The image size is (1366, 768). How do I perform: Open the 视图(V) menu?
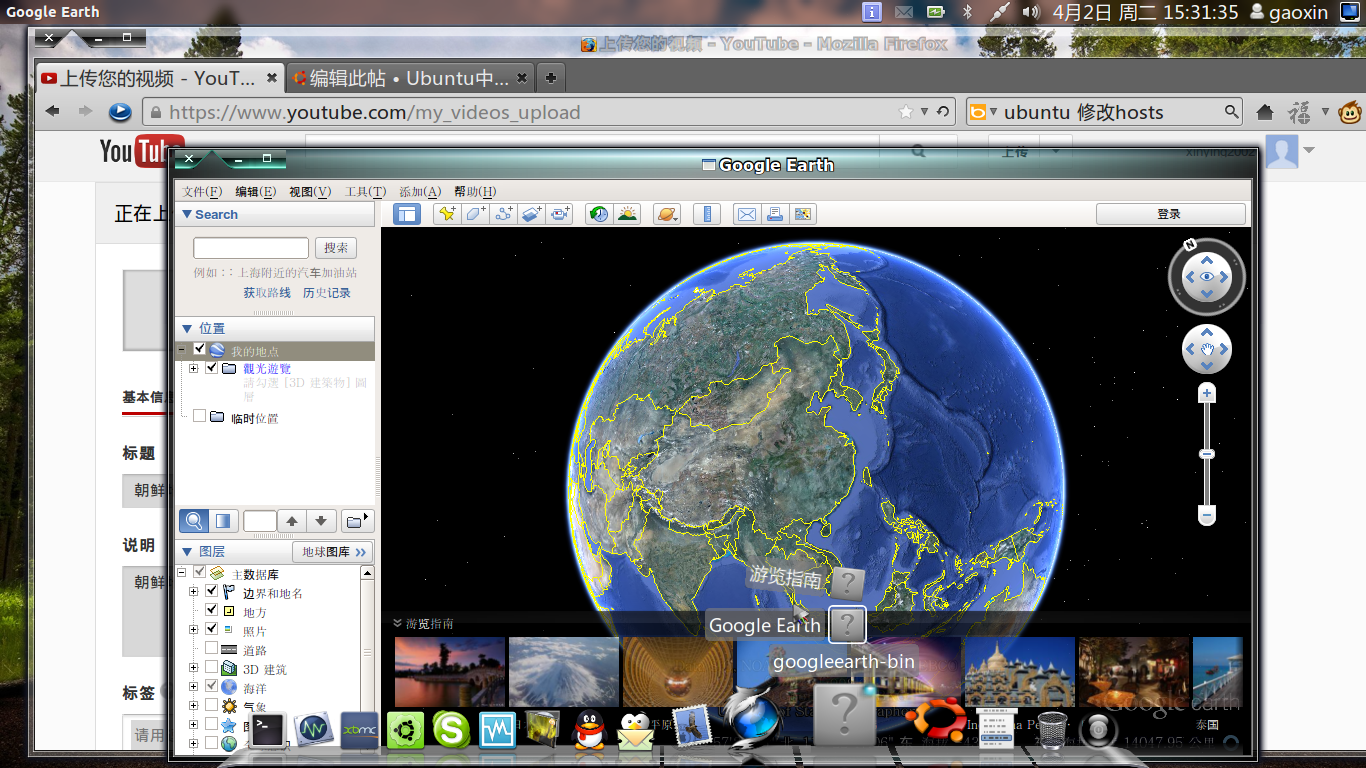point(310,191)
